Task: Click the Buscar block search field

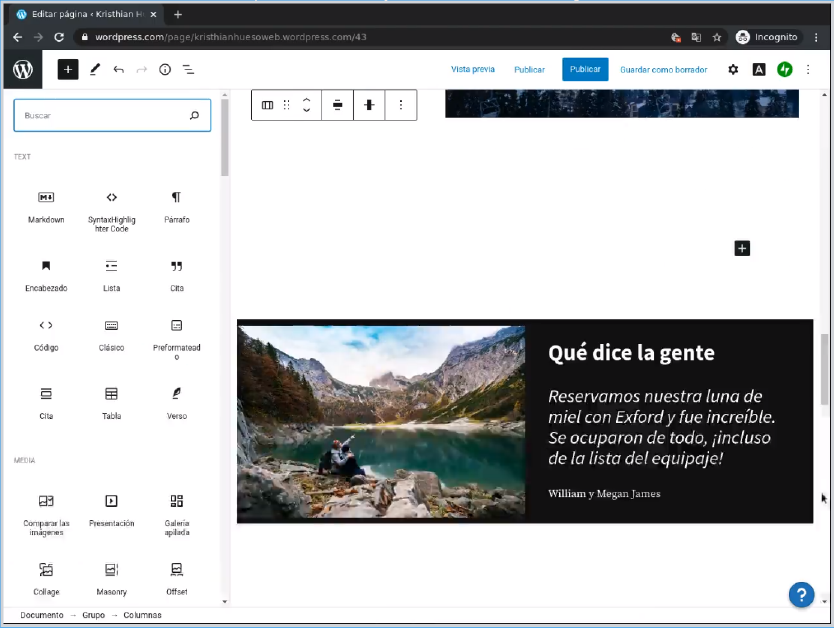Action: [x=112, y=115]
